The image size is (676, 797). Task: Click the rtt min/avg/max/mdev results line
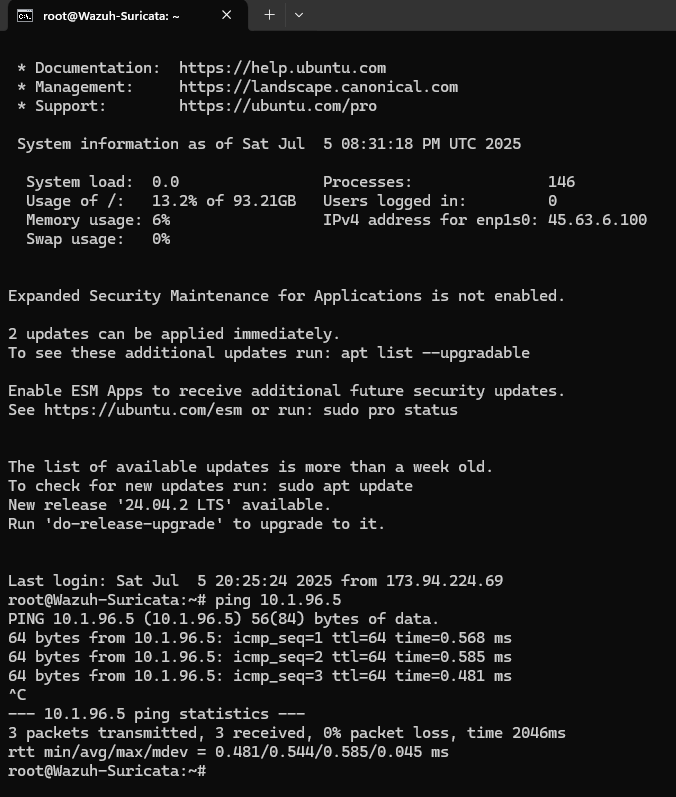pos(228,752)
